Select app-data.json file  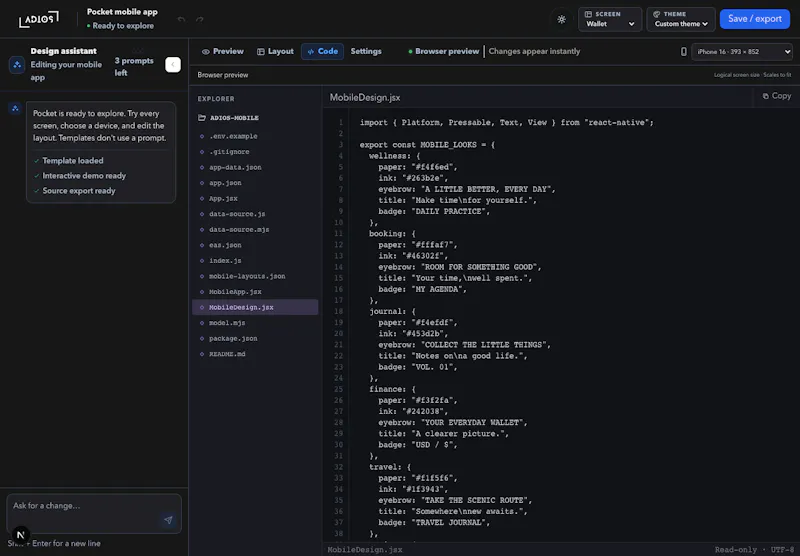pos(255,167)
